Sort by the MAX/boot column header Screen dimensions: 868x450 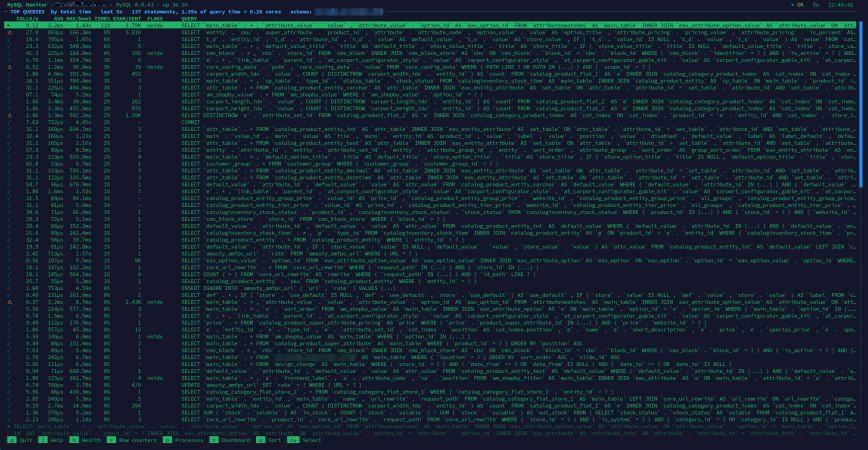click(x=79, y=19)
